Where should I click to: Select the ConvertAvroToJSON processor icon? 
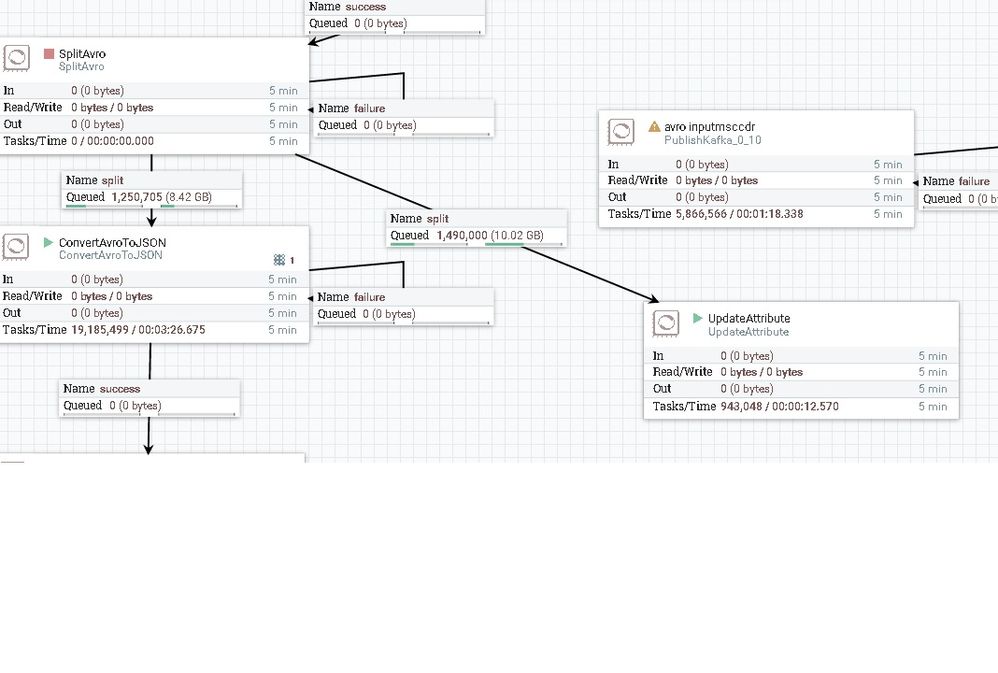pos(15,246)
